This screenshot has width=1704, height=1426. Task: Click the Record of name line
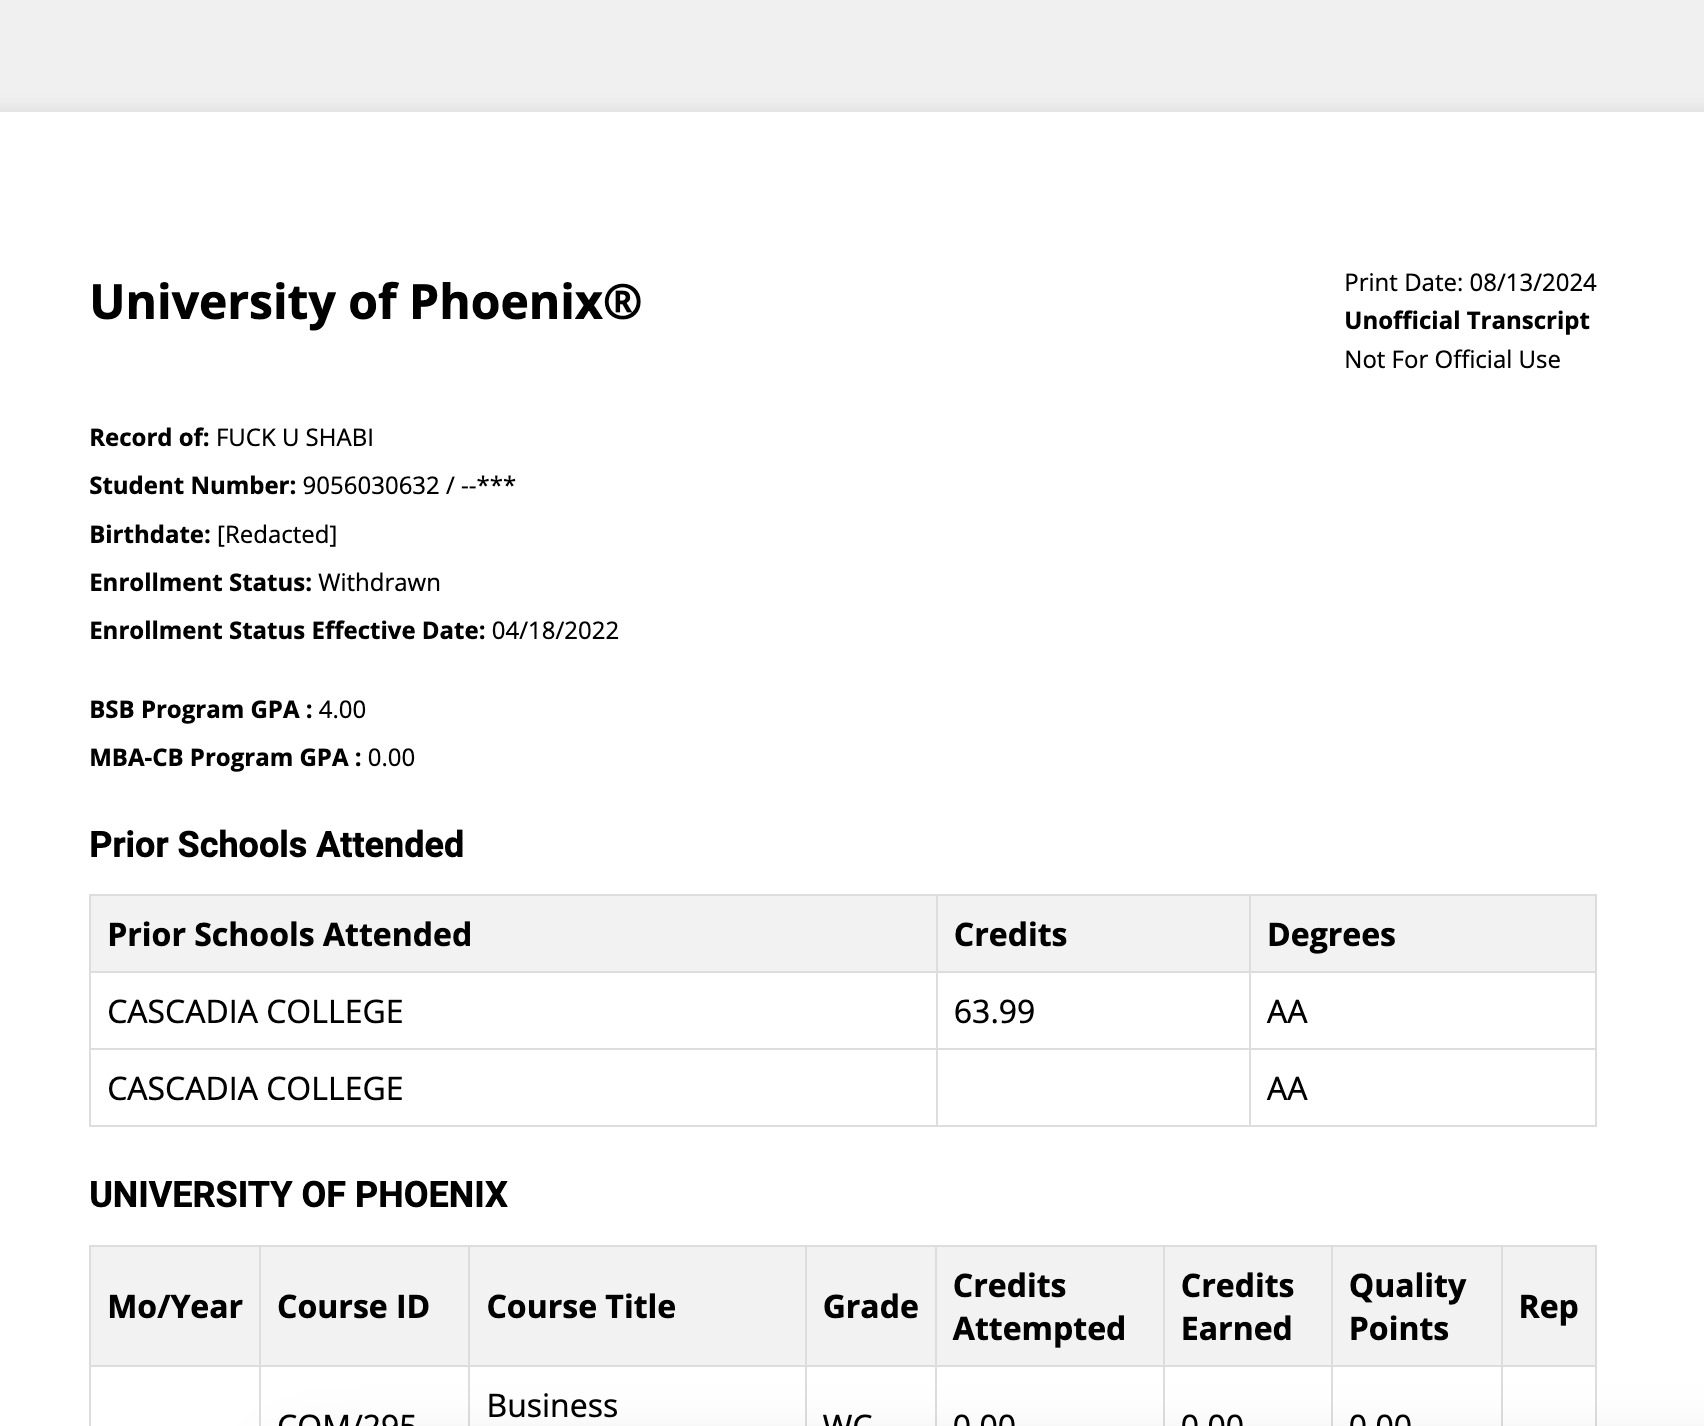pyautogui.click(x=231, y=438)
